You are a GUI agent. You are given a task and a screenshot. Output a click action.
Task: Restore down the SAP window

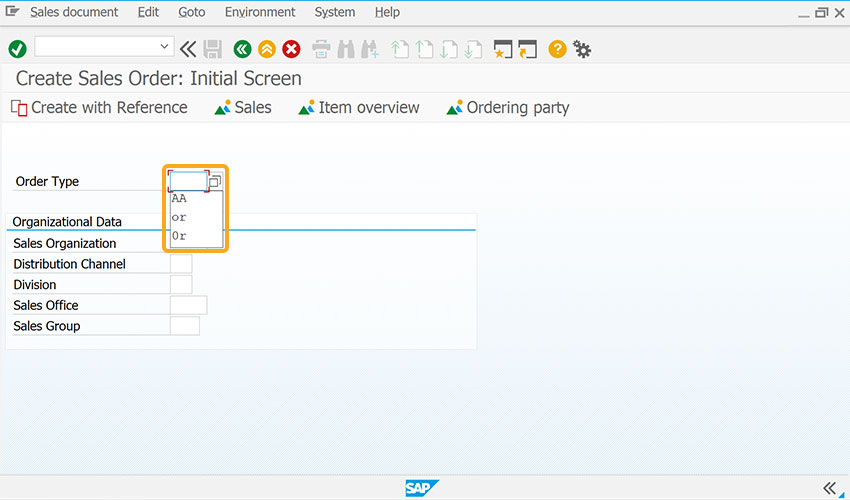(x=822, y=12)
